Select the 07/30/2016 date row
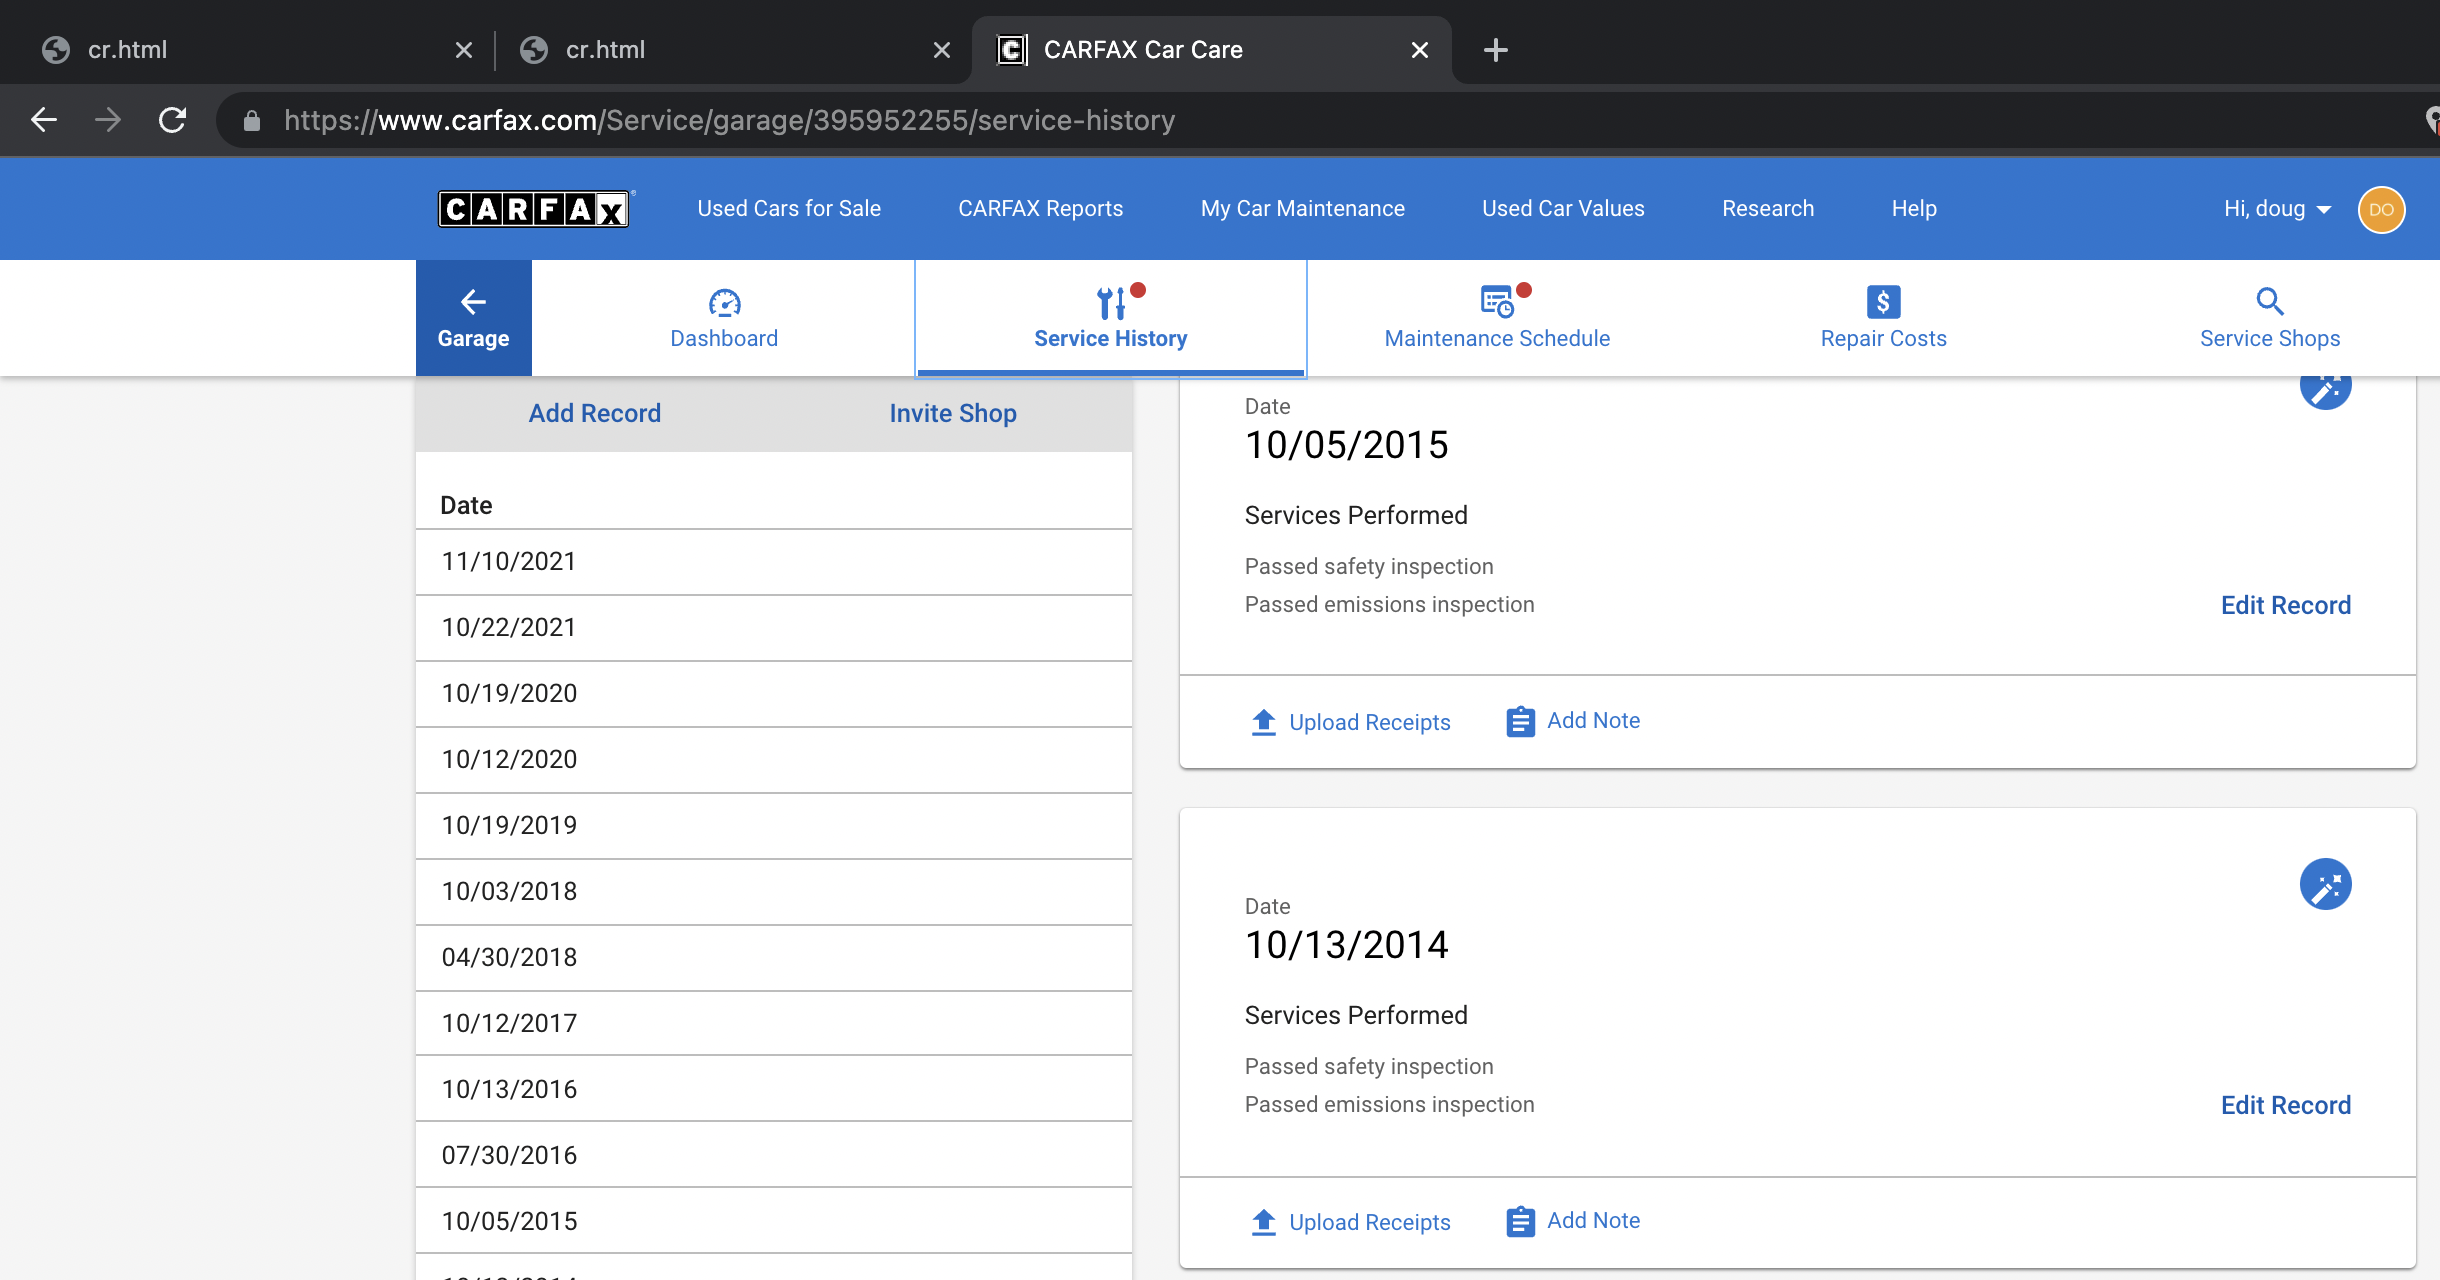 [x=774, y=1155]
